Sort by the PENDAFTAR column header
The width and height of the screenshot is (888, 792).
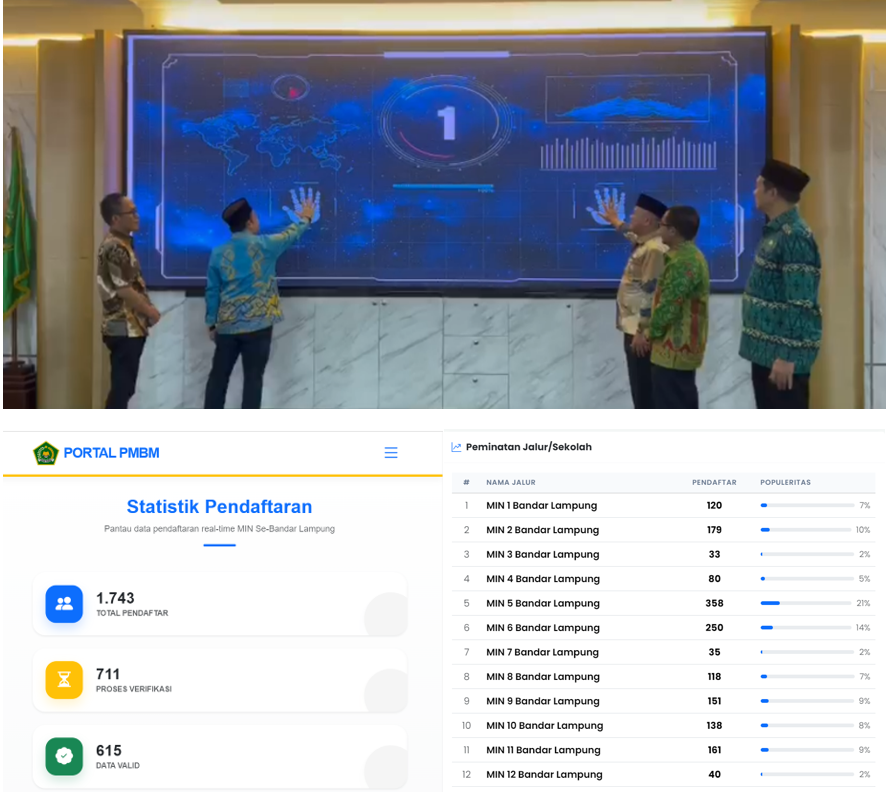714,482
